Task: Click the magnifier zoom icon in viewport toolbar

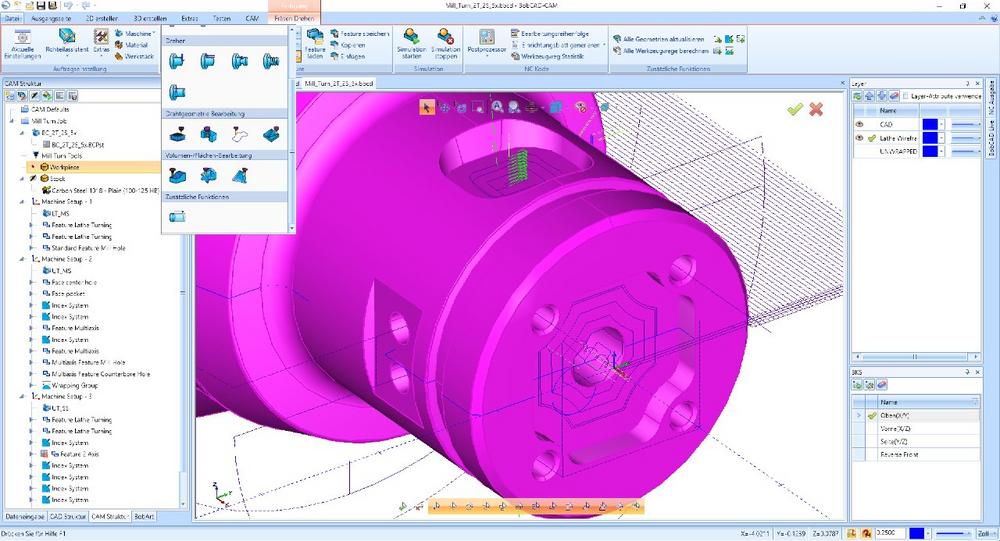Action: click(x=497, y=107)
